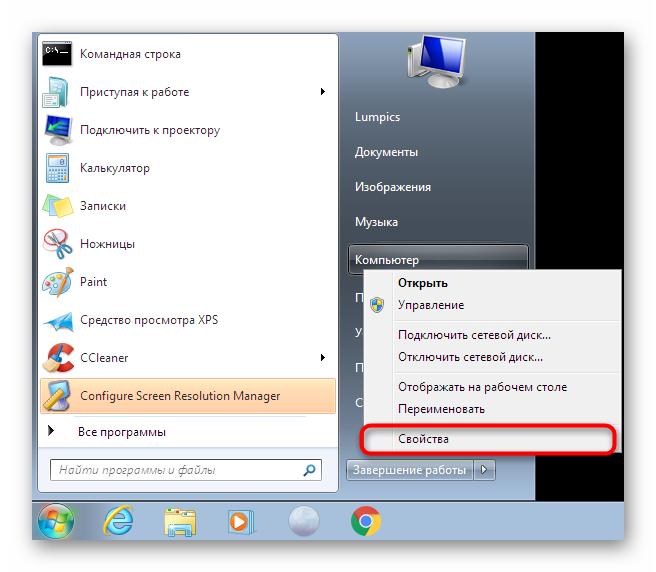The width and height of the screenshot is (656, 572).
Task: Open the Calculator icon (Калькулятор)
Action: click(57, 168)
